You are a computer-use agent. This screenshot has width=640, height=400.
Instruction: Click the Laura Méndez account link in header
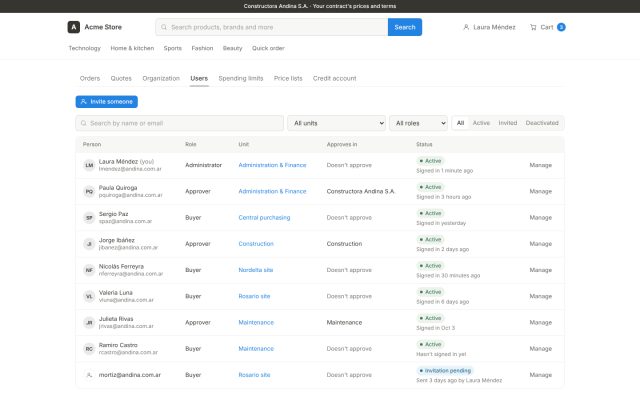click(489, 27)
